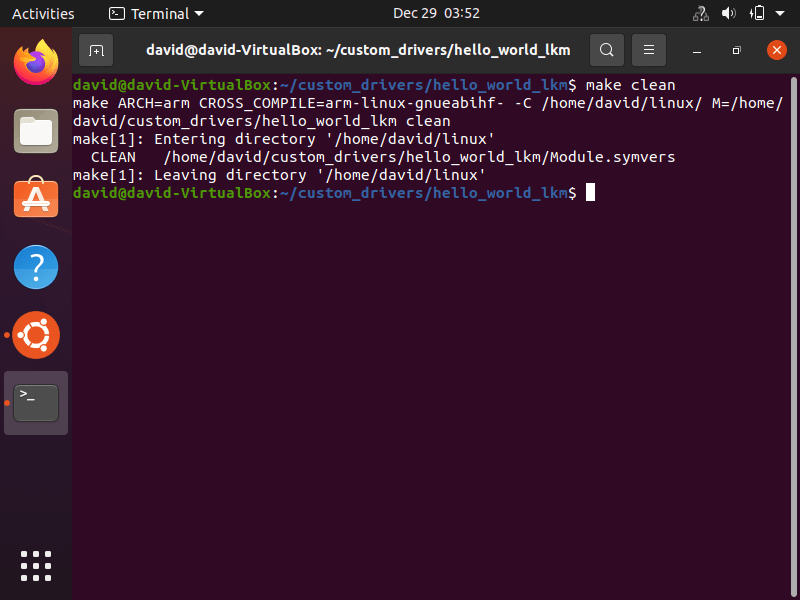Place cursor at the blinking terminal cursor
Screen dimensions: 800x600
tap(590, 192)
